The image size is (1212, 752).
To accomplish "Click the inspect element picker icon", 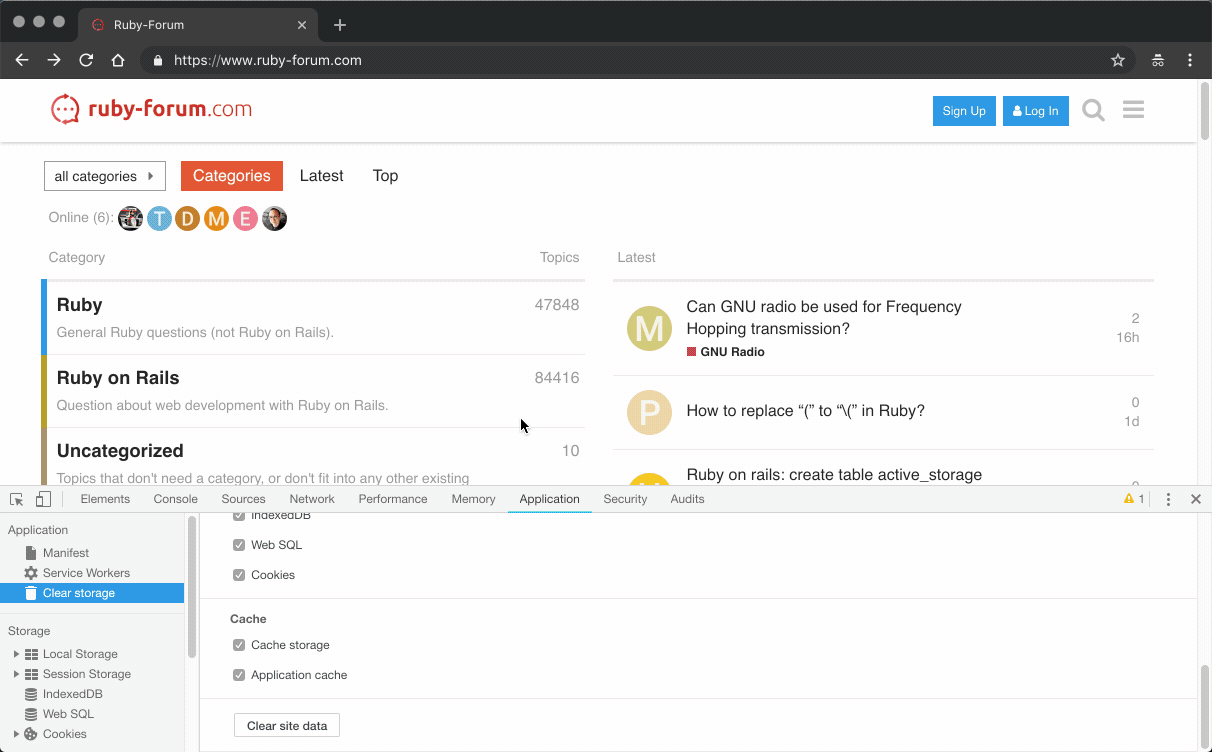I will 17,499.
